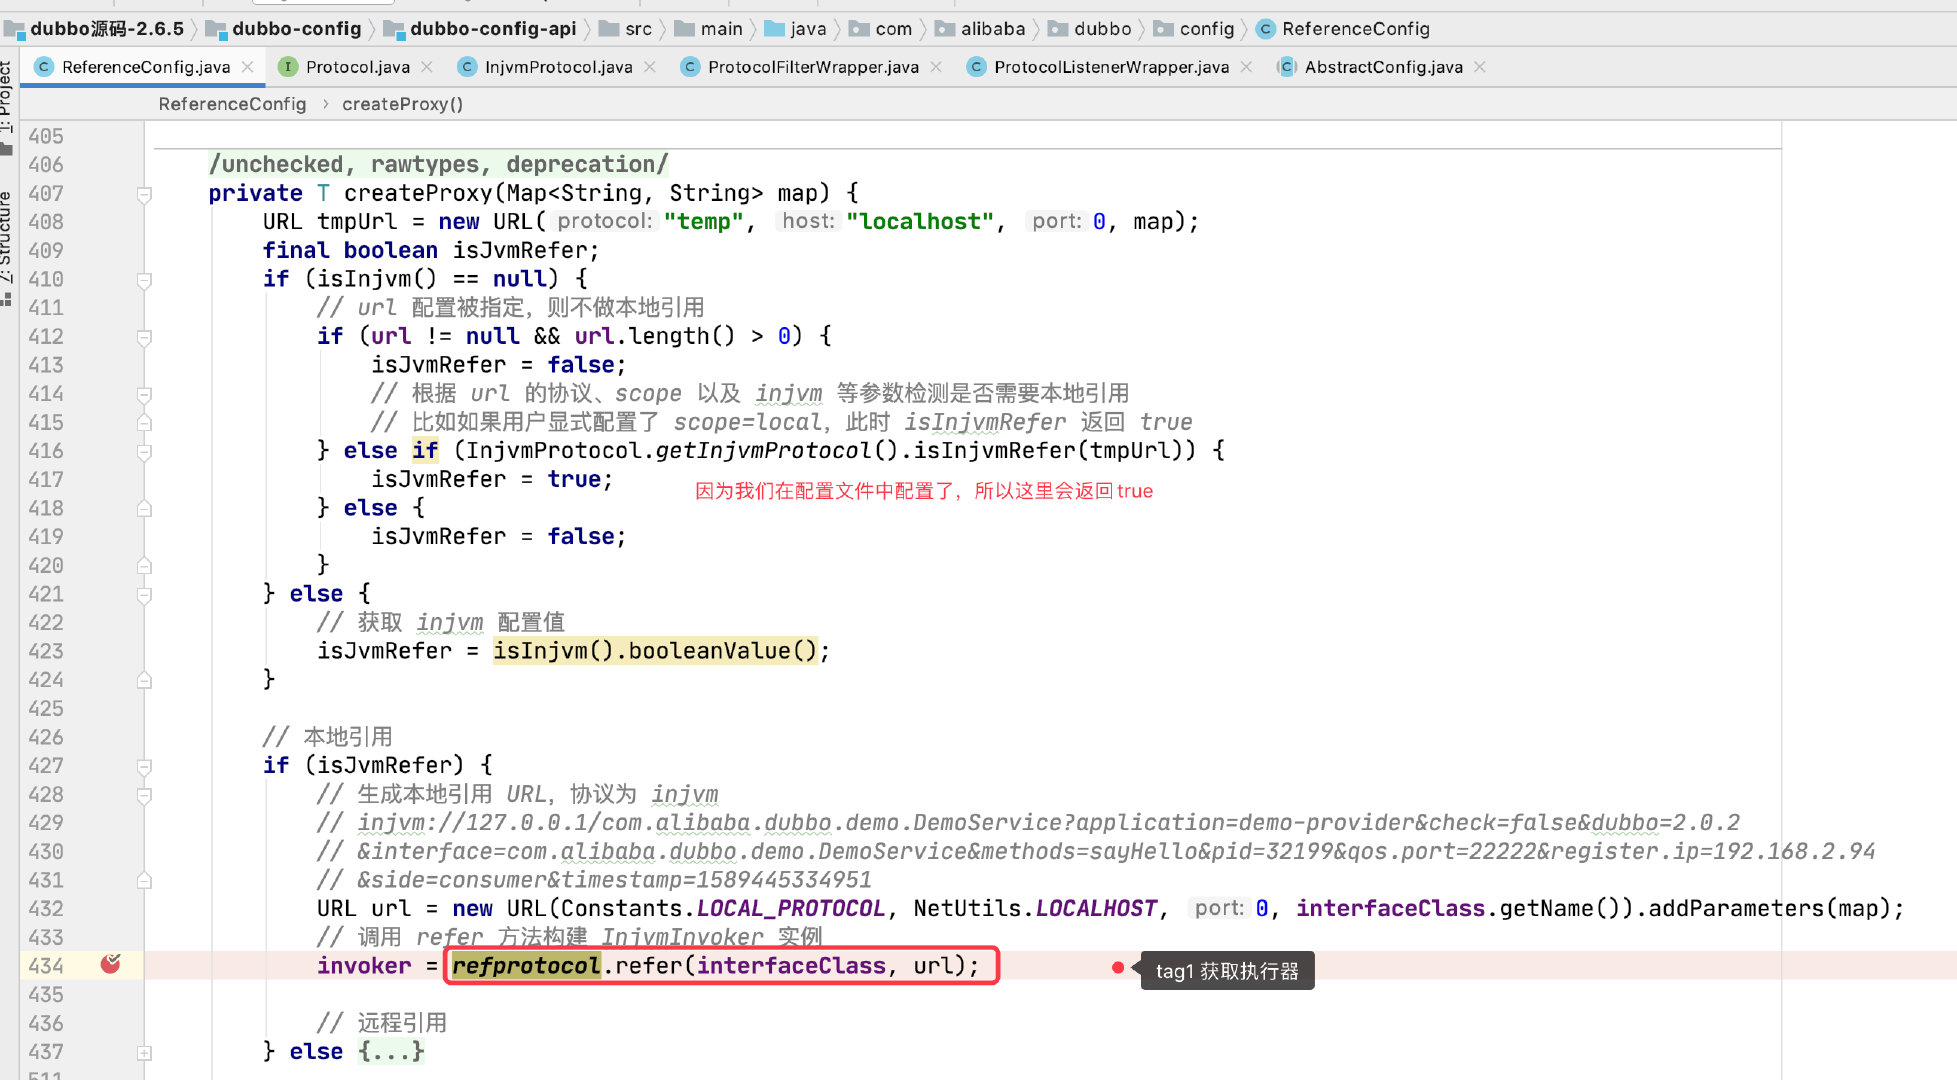Open the main folder in navigation bar
This screenshot has height=1080, width=1957.
(x=721, y=29)
